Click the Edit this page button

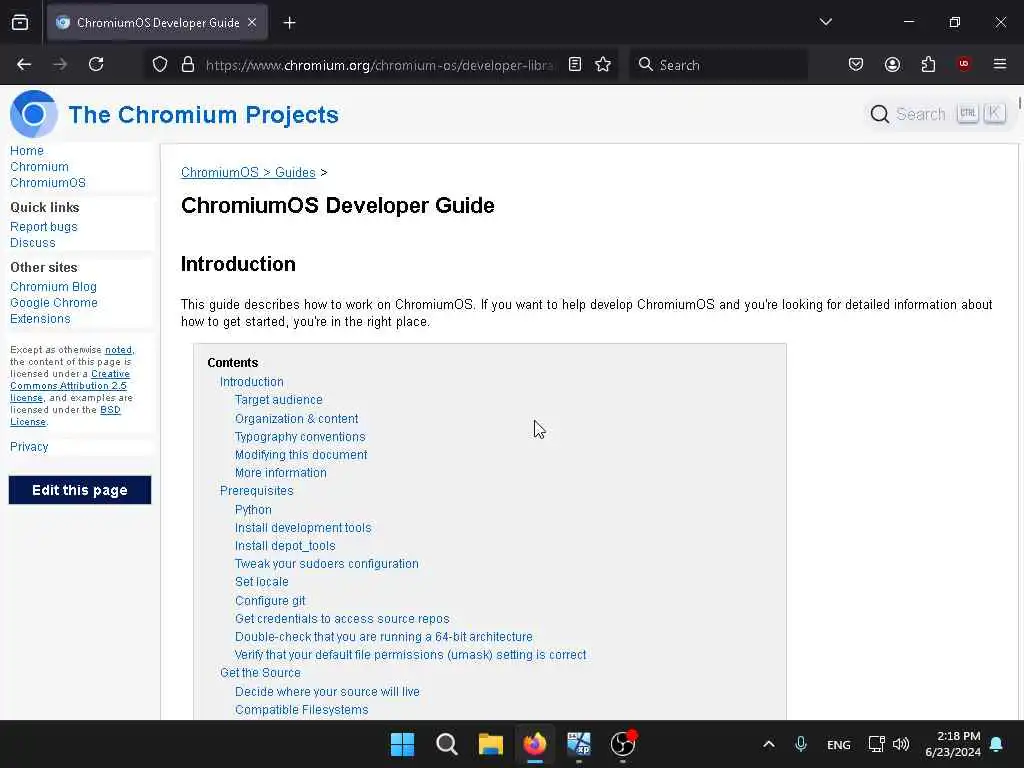click(80, 490)
